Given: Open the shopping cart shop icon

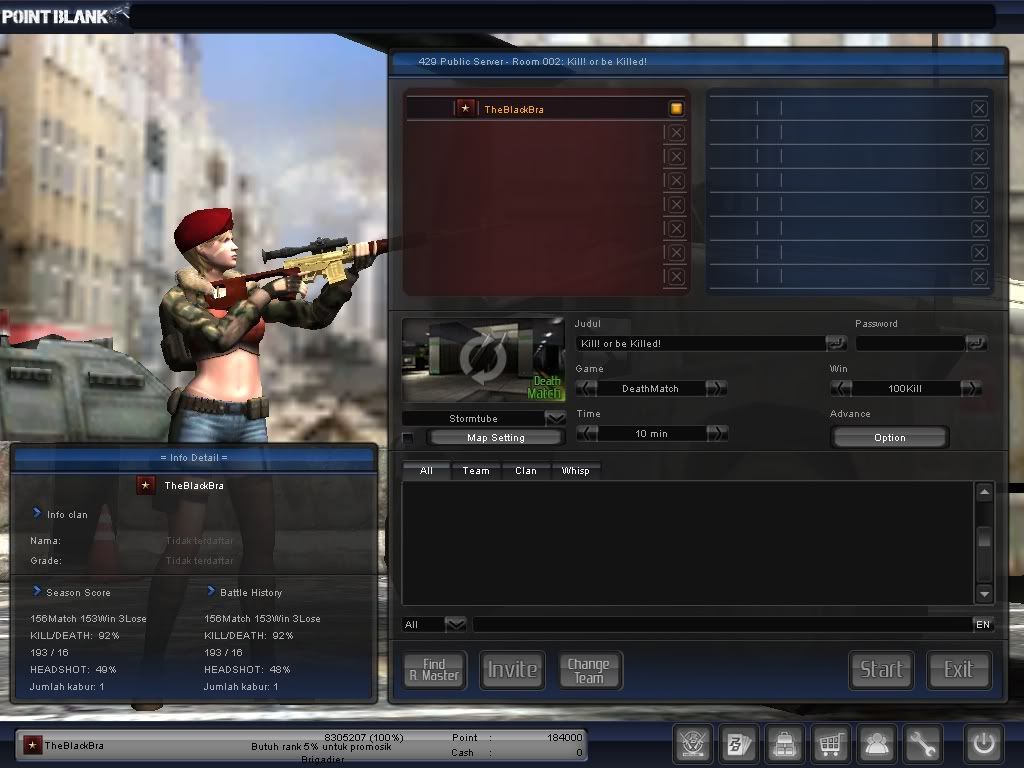Looking at the screenshot, I should pos(830,743).
